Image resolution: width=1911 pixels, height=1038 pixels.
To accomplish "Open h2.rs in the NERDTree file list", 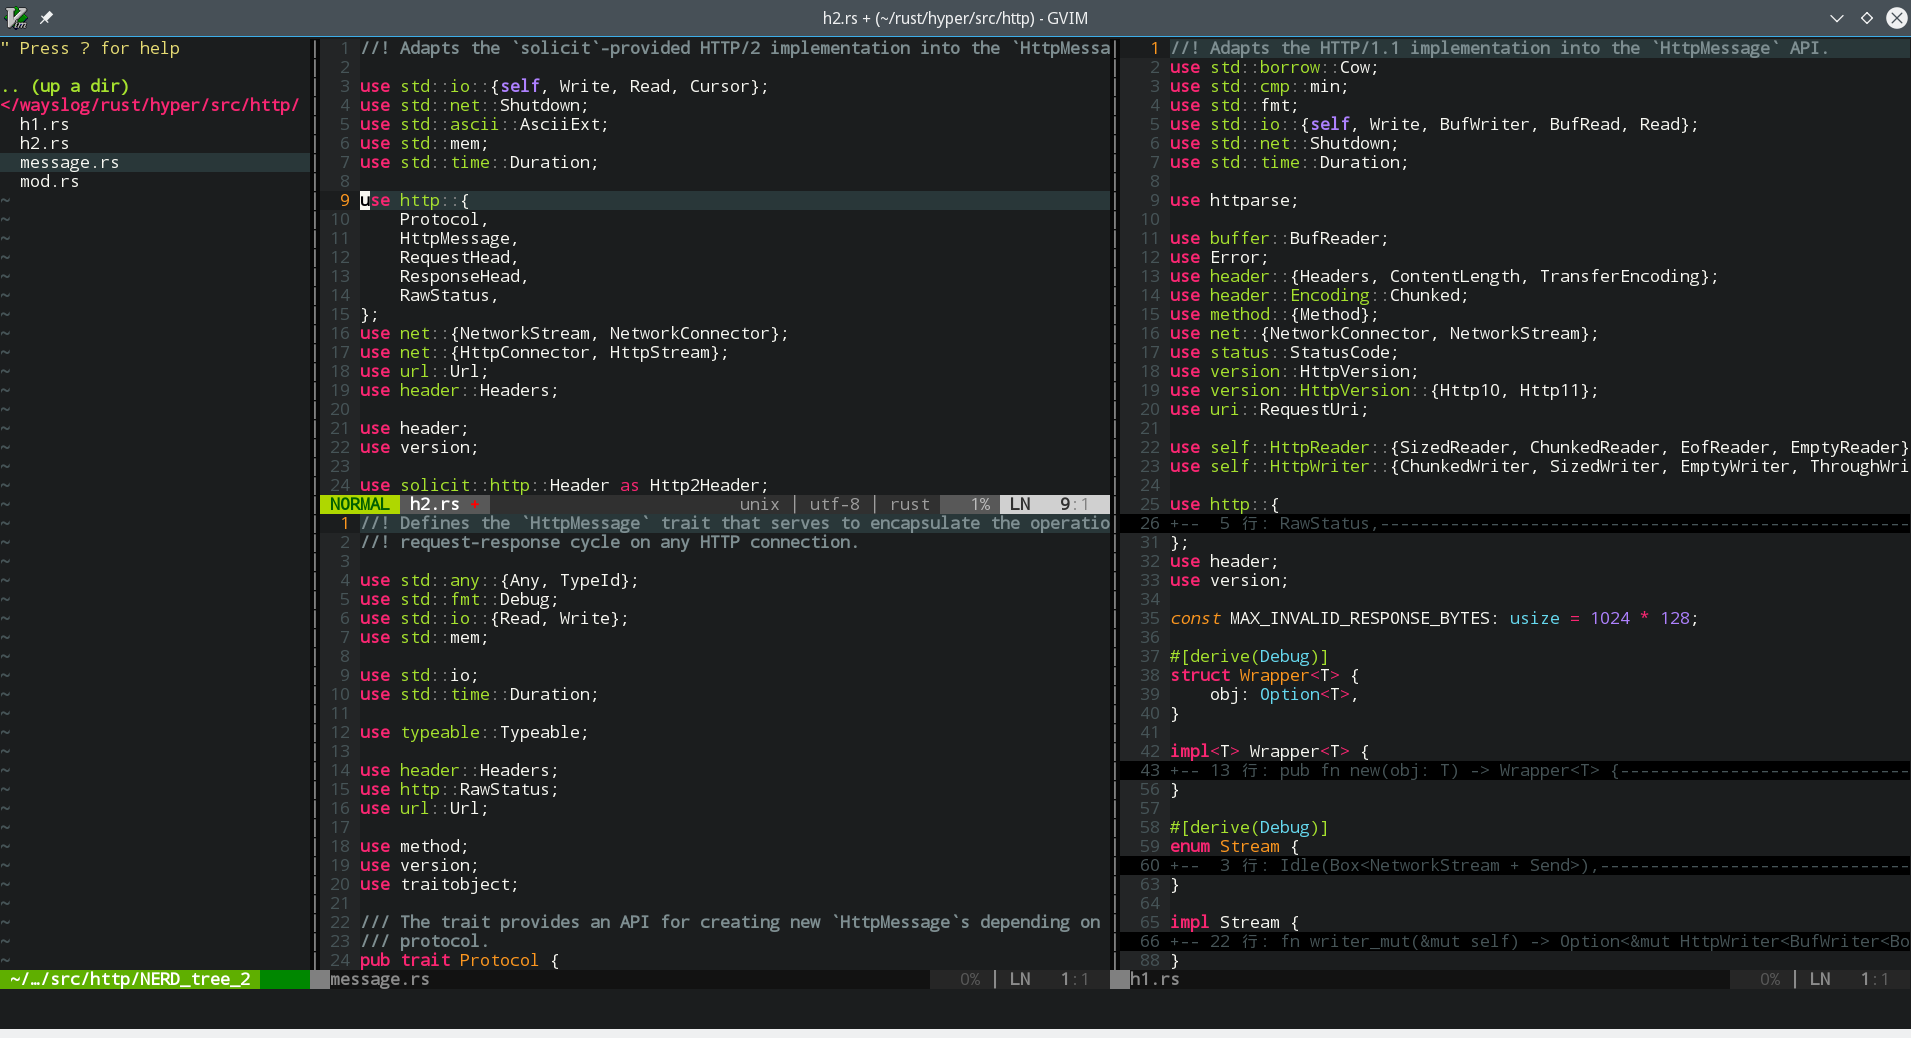I will (44, 144).
